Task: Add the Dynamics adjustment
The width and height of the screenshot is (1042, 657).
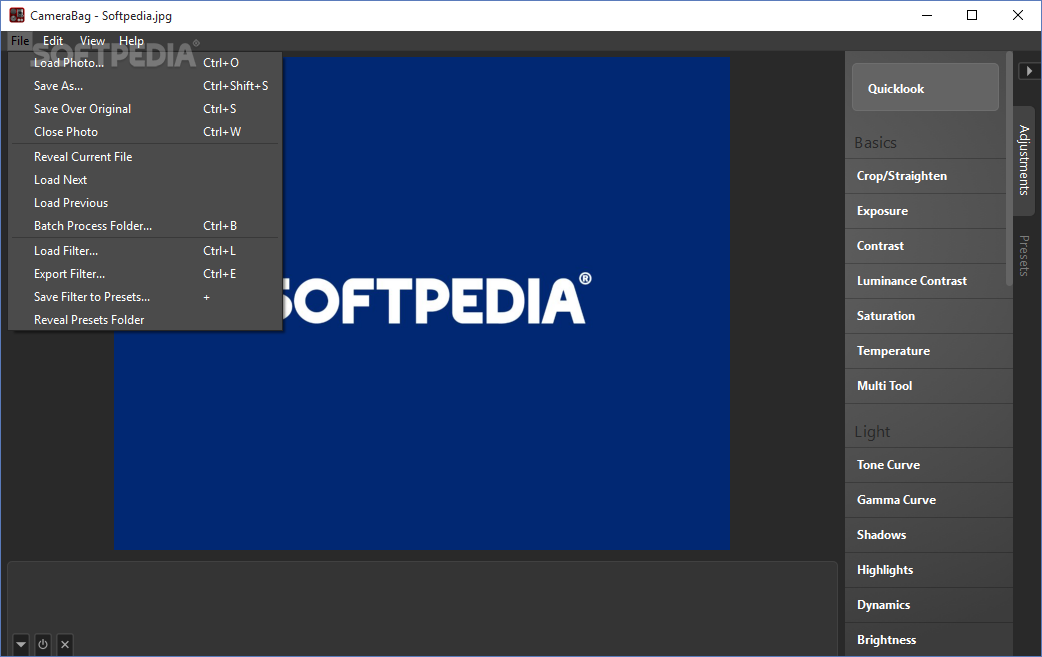Action: 928,605
